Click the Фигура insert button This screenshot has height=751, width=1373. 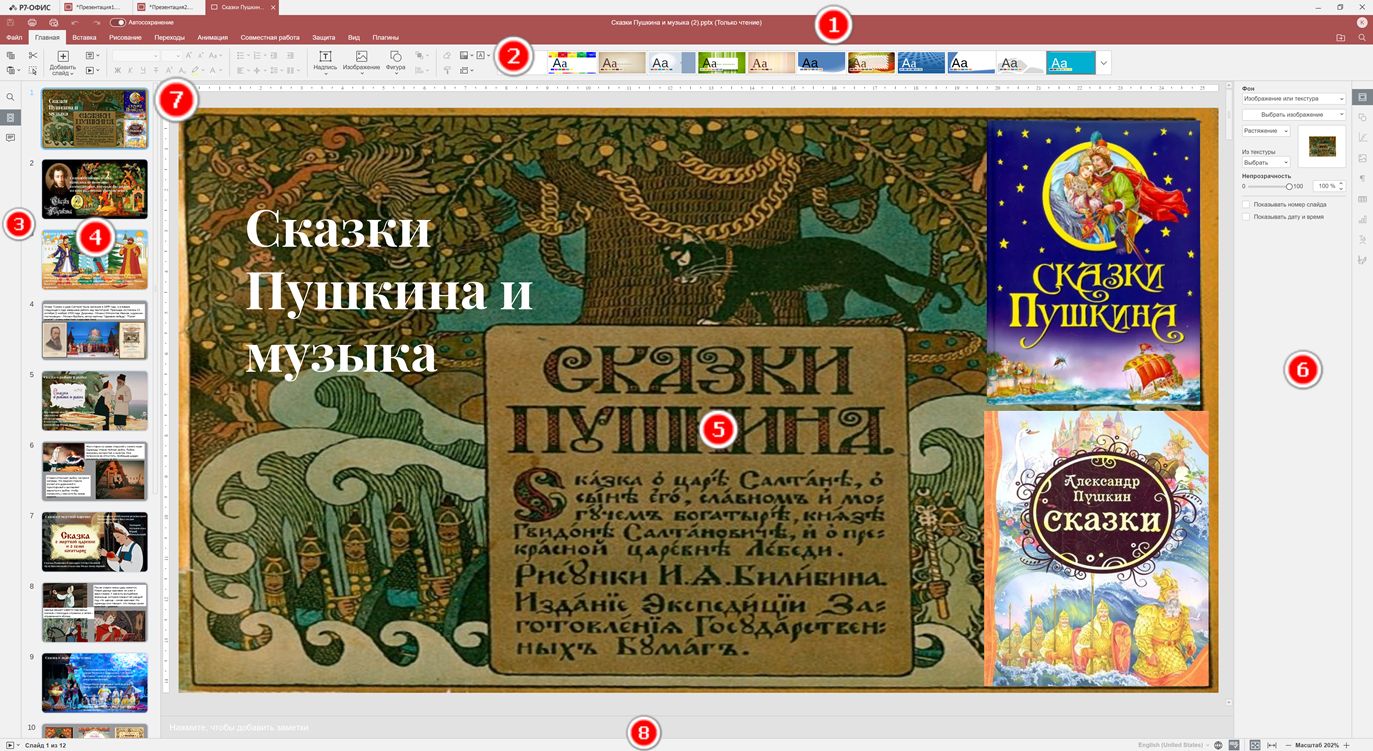(396, 63)
